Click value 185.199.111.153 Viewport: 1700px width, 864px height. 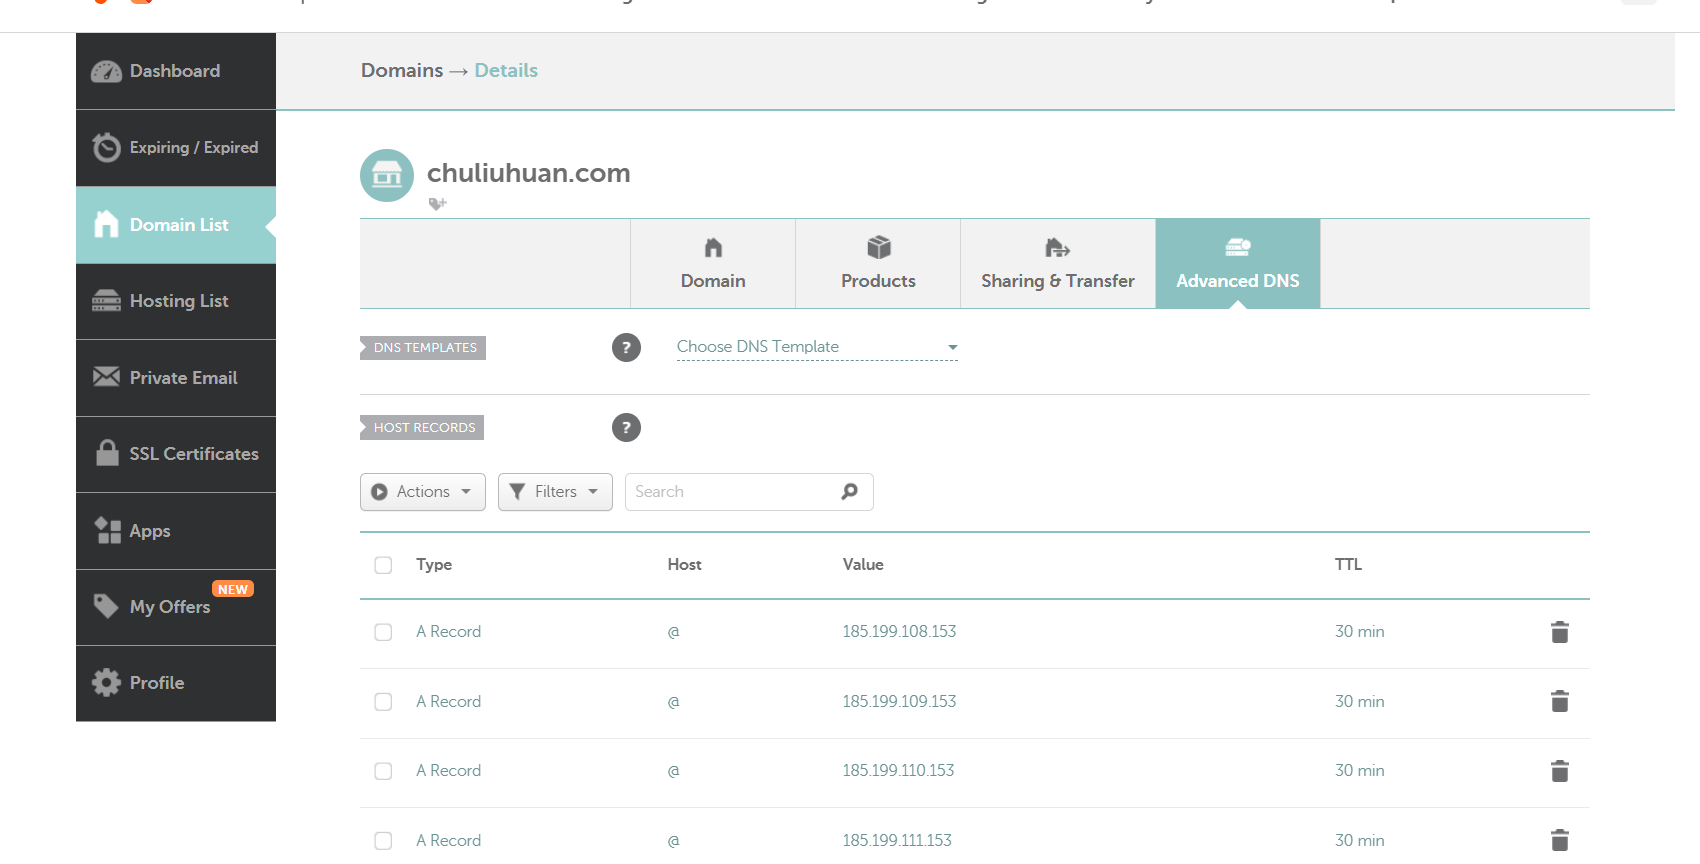coord(897,841)
